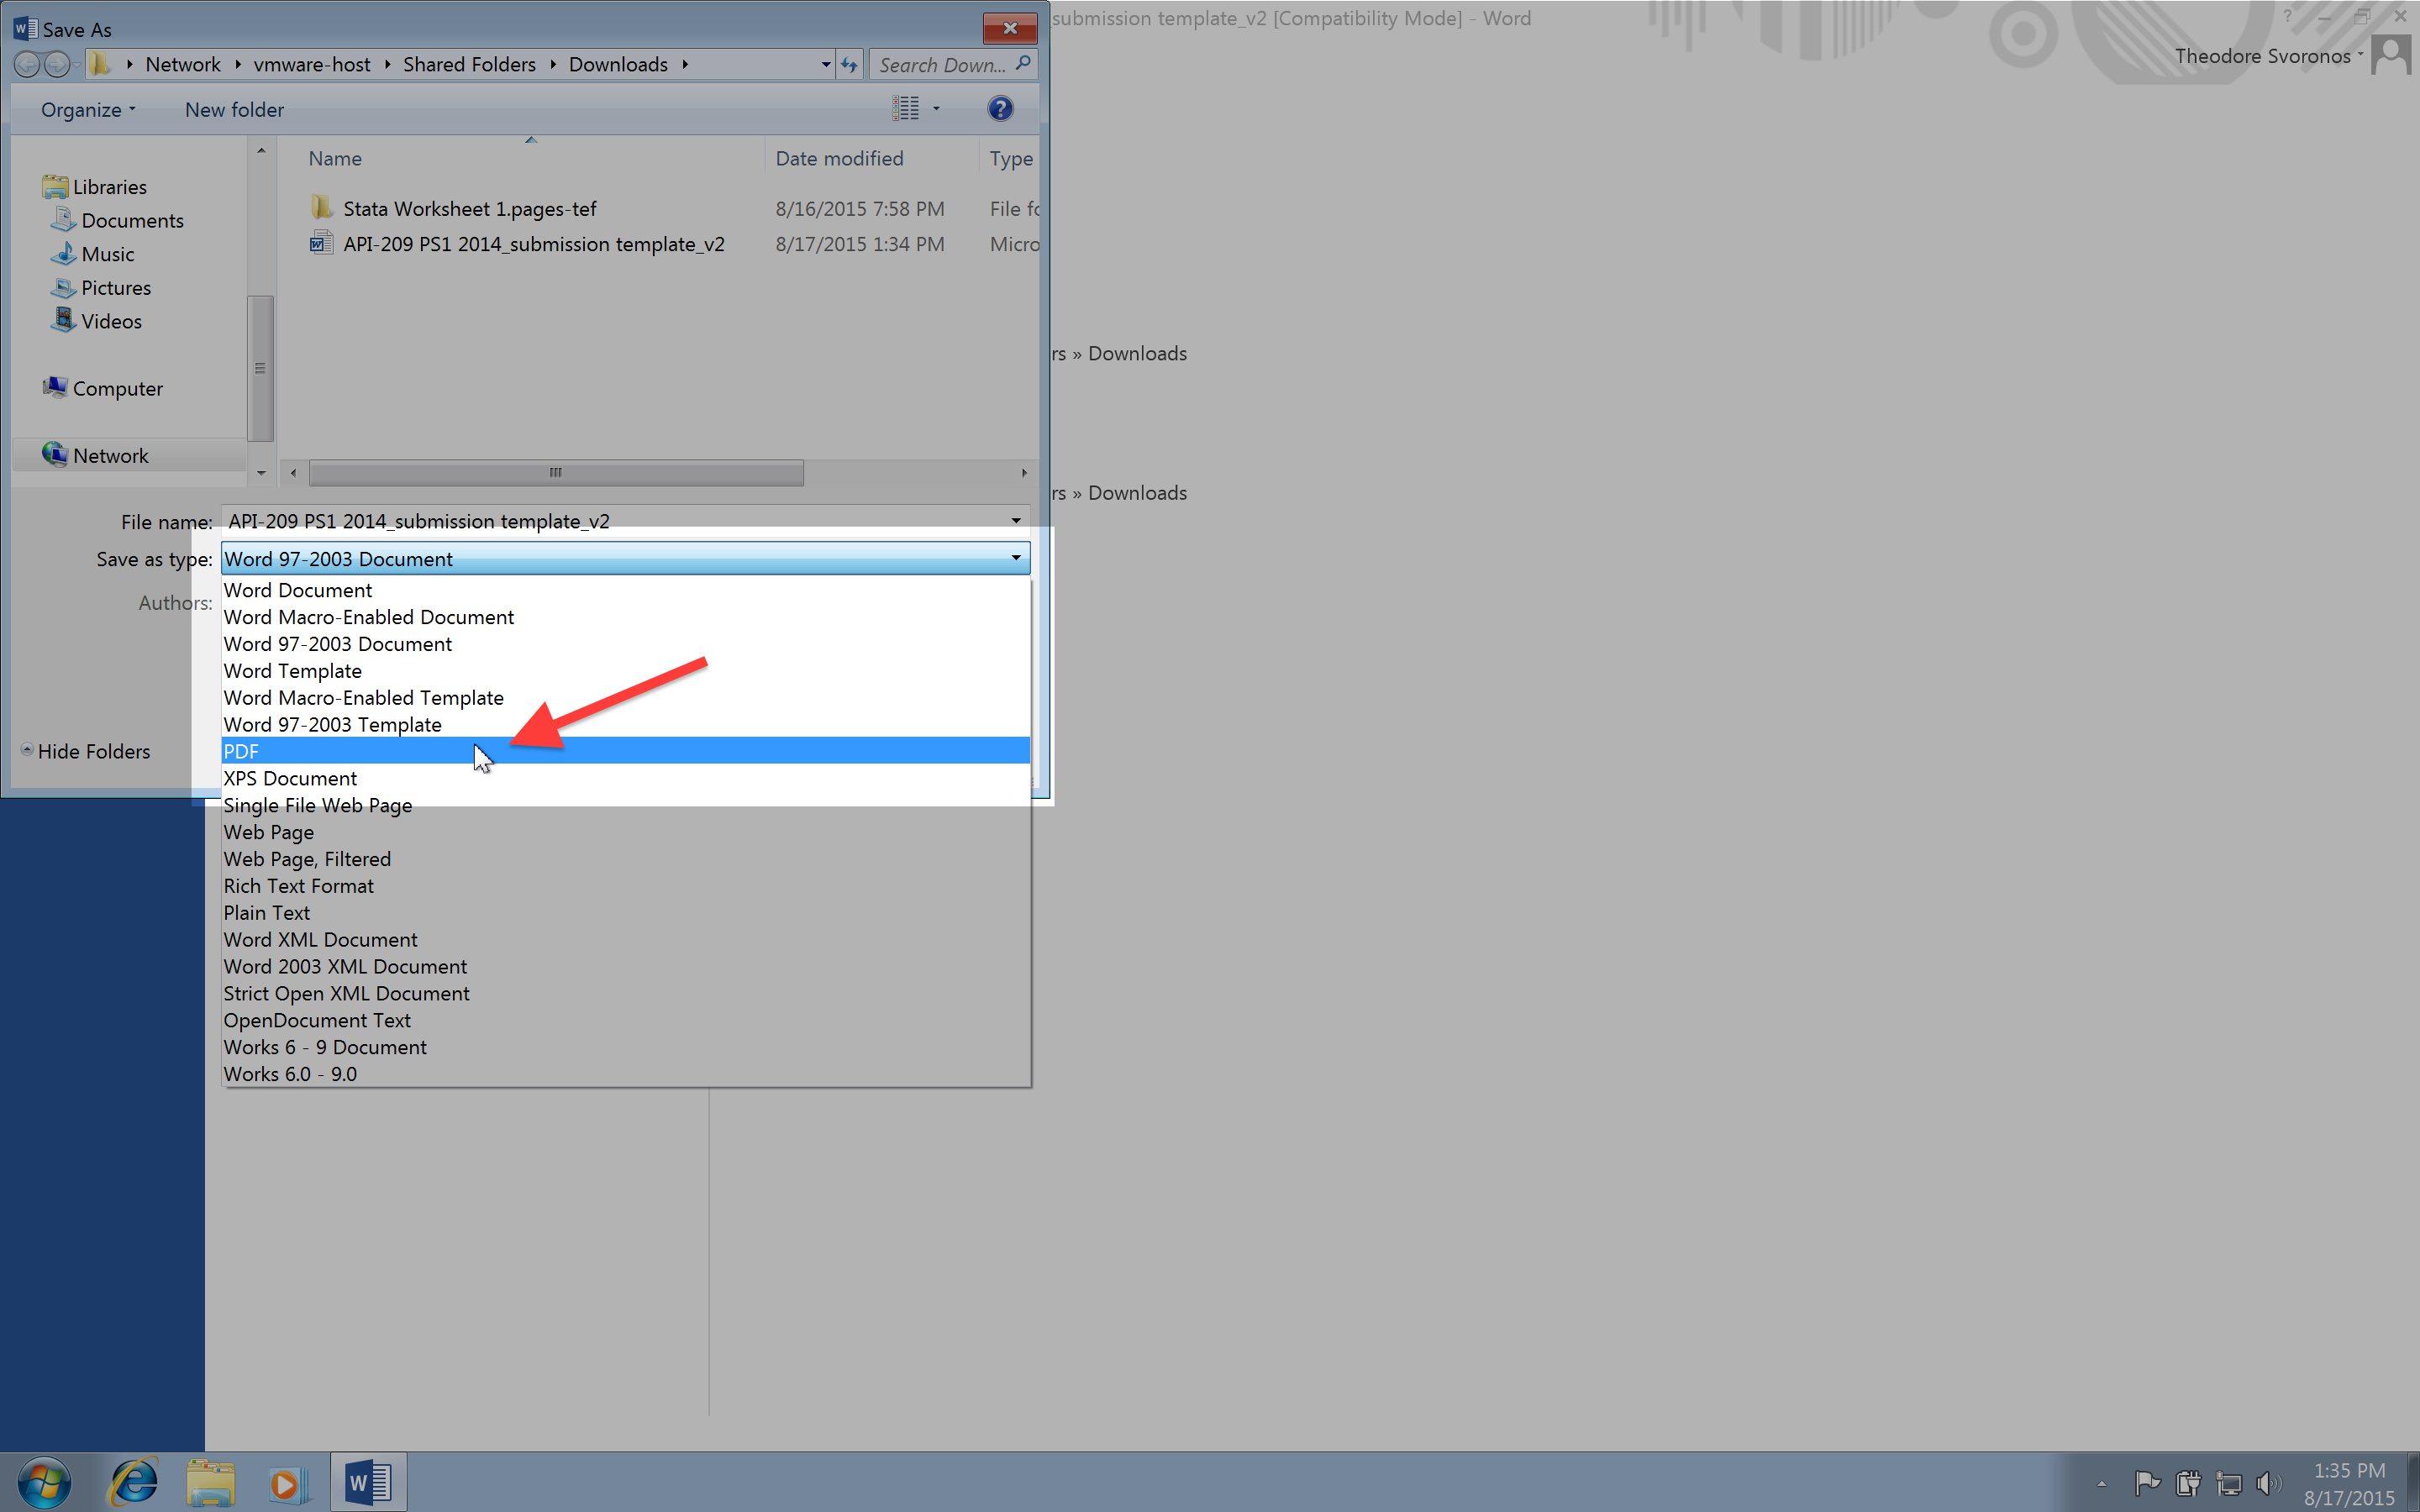
Task: Select Works 6 - 9 Document
Action: click(x=625, y=1048)
